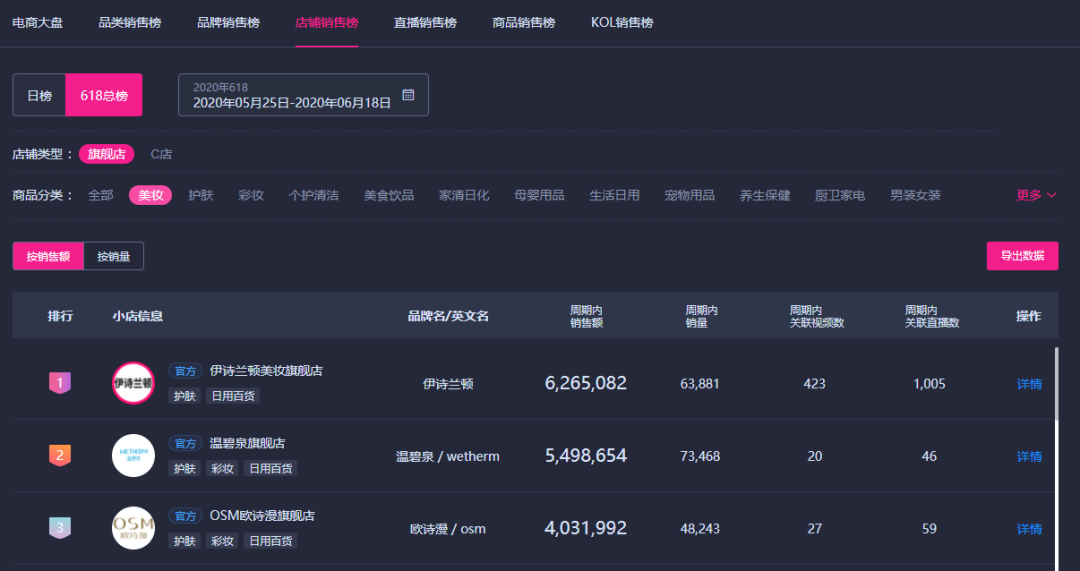The image size is (1080, 571).
Task: Sort by 按销售额
Action: pyautogui.click(x=48, y=256)
